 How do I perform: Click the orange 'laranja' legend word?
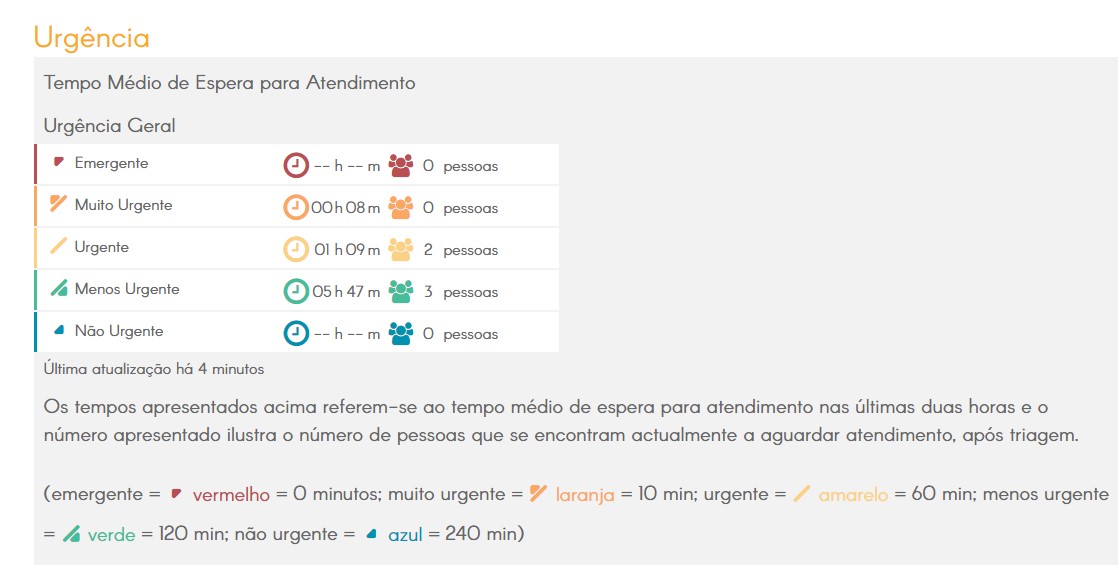tap(585, 495)
